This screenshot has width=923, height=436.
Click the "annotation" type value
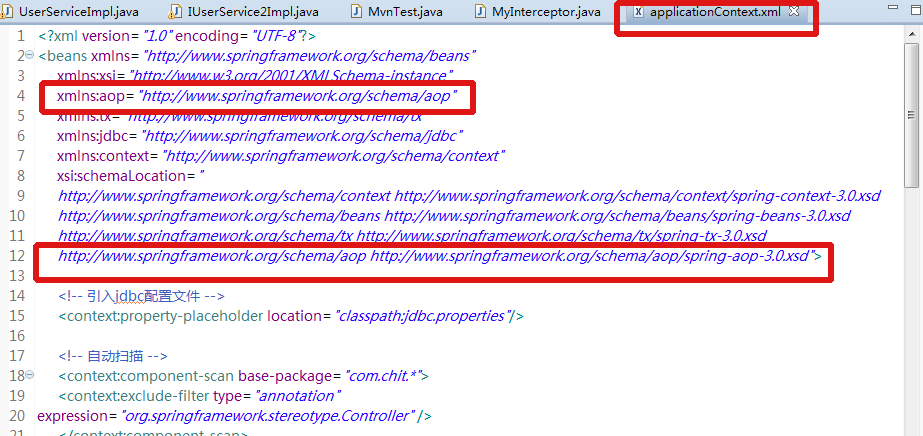(x=298, y=395)
